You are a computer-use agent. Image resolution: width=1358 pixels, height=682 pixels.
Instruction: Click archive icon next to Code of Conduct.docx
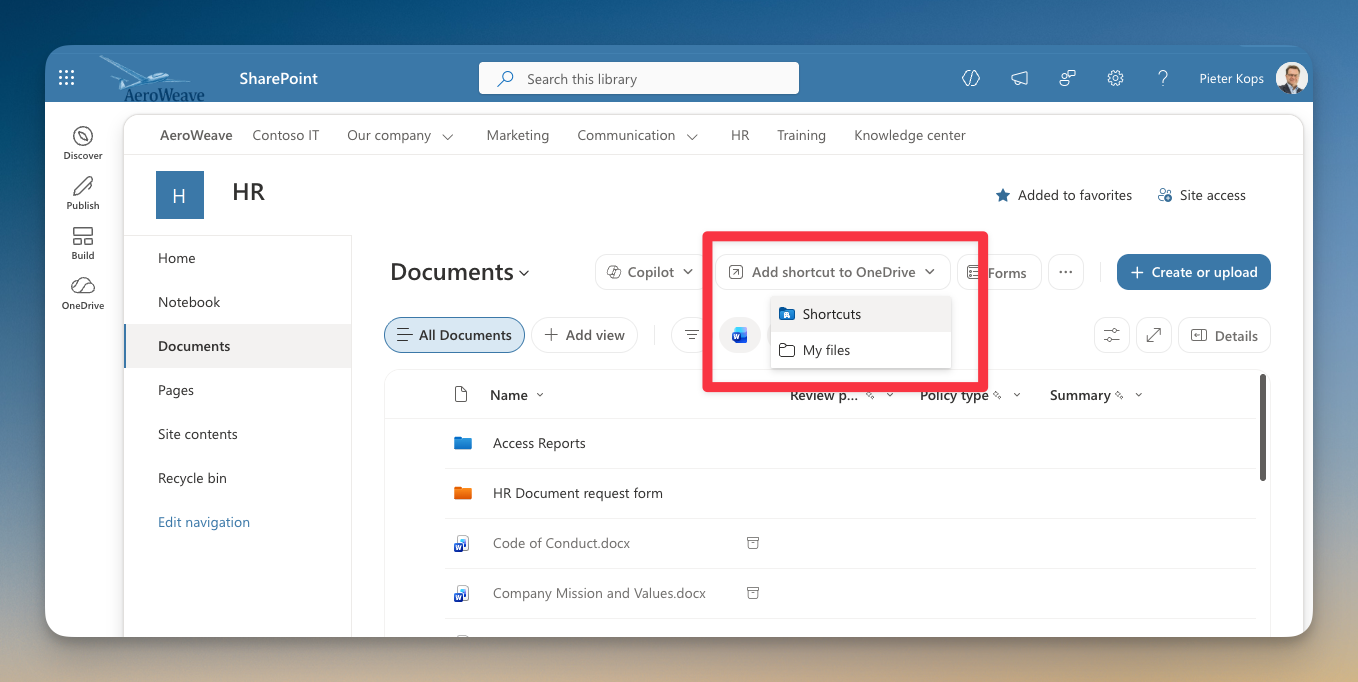click(x=753, y=543)
